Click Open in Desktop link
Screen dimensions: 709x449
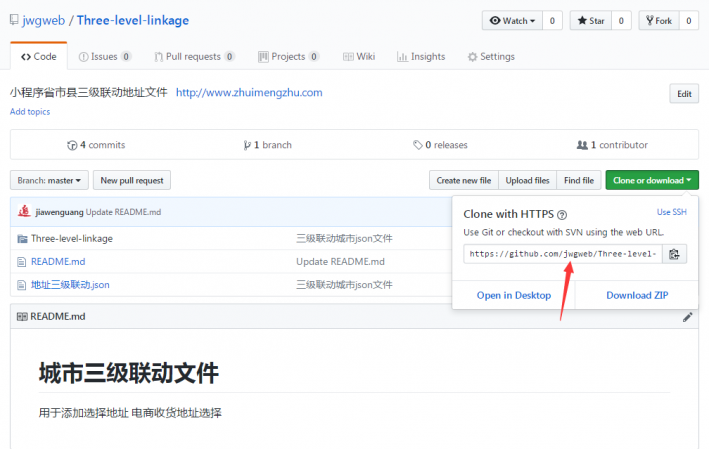point(514,295)
